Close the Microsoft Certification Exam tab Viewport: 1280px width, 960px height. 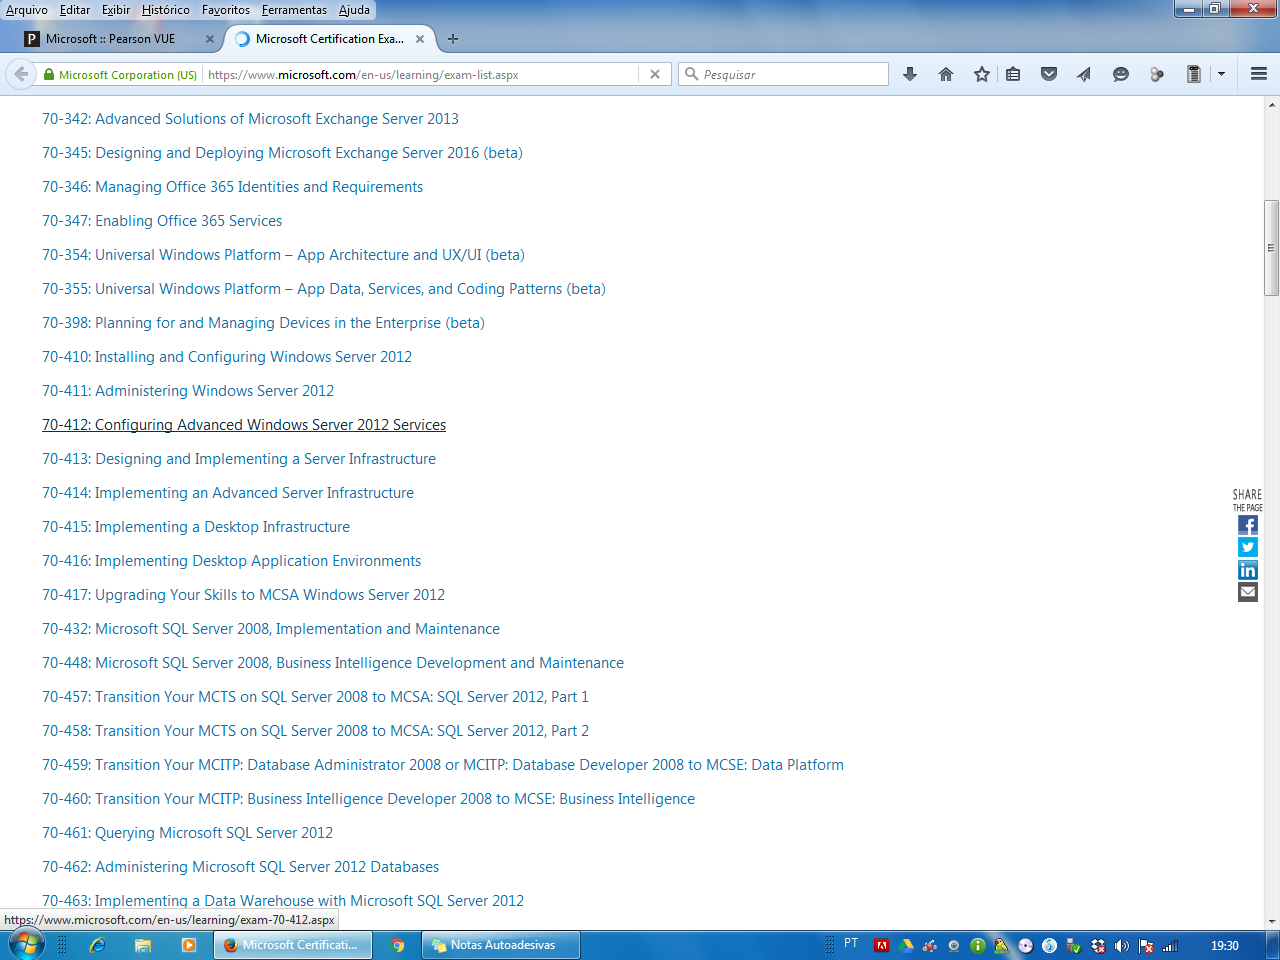pyautogui.click(x=420, y=39)
